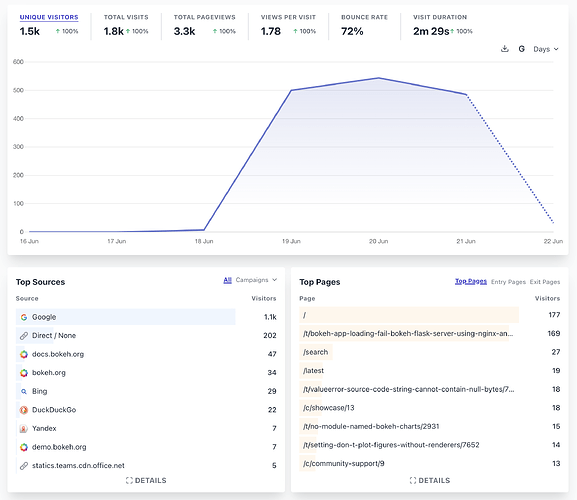The height and width of the screenshot is (500, 577).
Task: Filter by Yandex source
Action: (x=146, y=428)
